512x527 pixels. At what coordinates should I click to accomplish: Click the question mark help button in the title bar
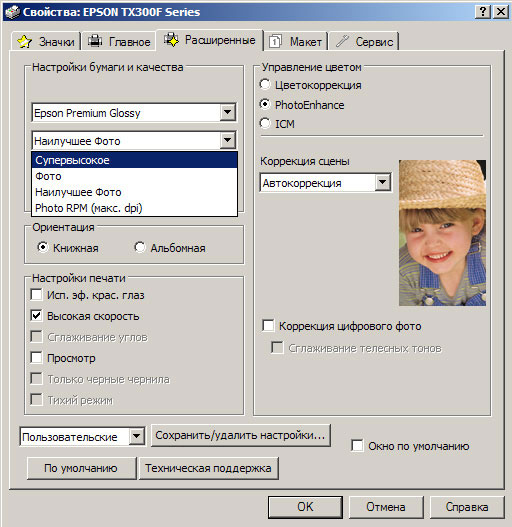coord(483,12)
